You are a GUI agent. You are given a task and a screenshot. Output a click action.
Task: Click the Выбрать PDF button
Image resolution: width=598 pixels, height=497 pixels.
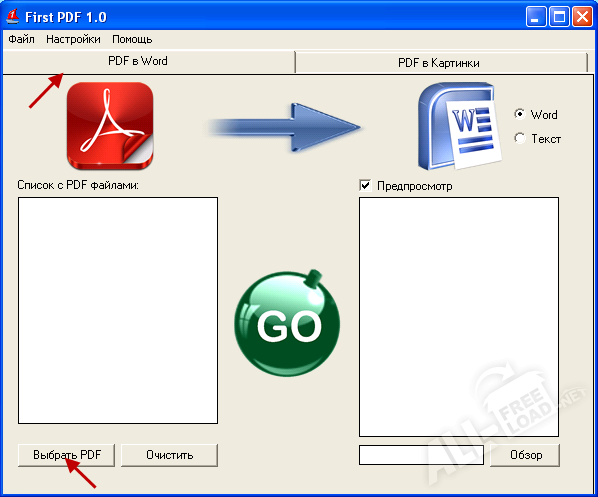tap(66, 455)
